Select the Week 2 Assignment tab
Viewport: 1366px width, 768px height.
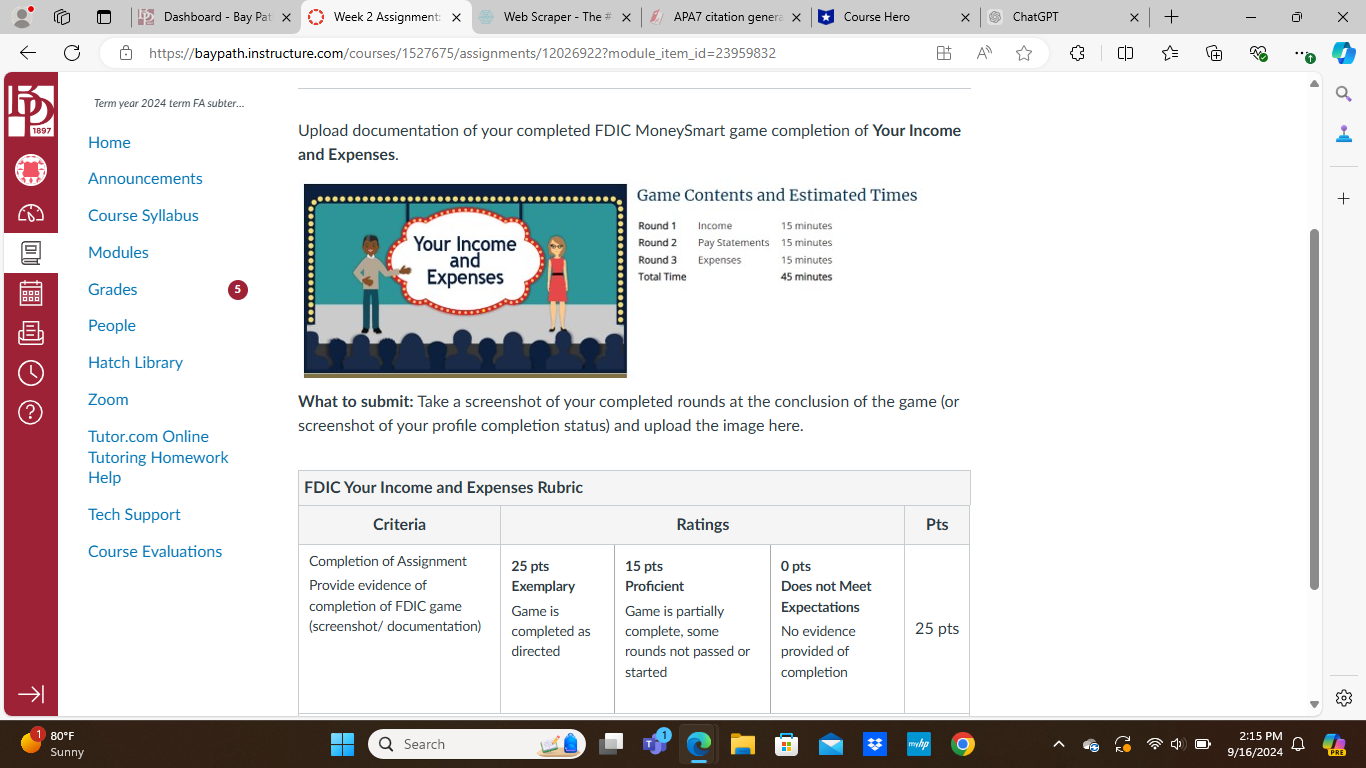(386, 17)
